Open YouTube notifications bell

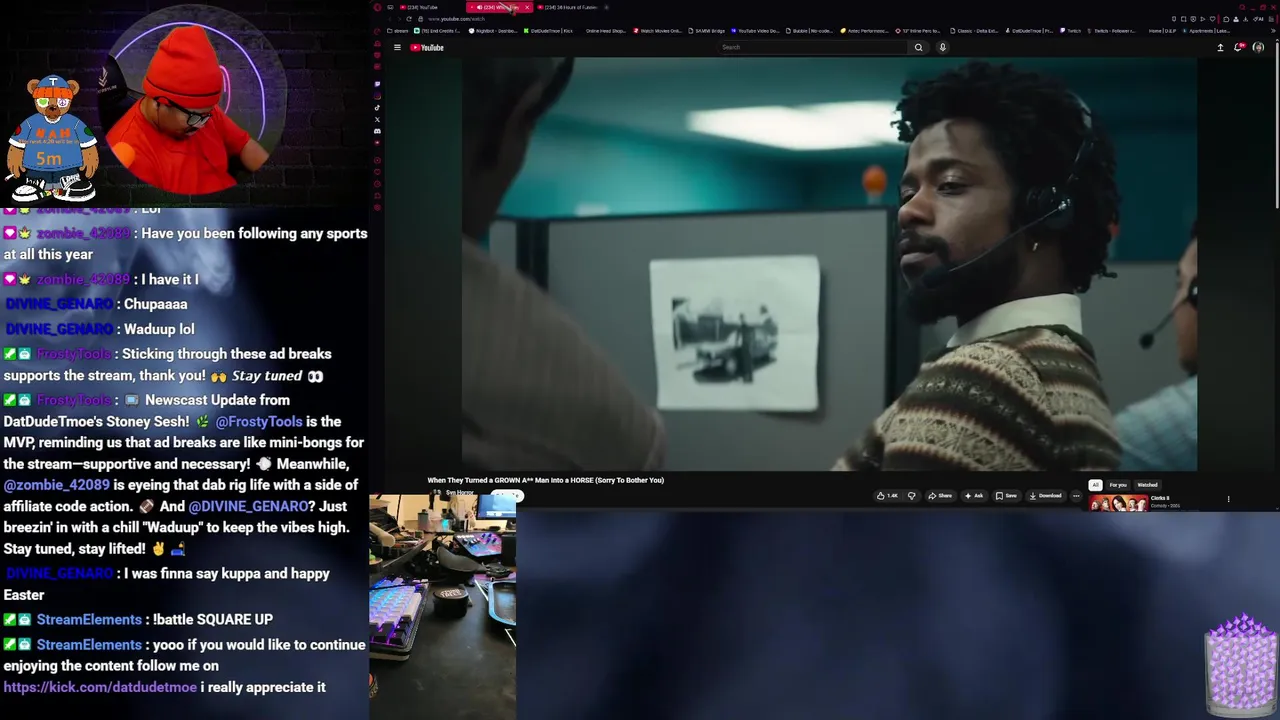click(1240, 47)
